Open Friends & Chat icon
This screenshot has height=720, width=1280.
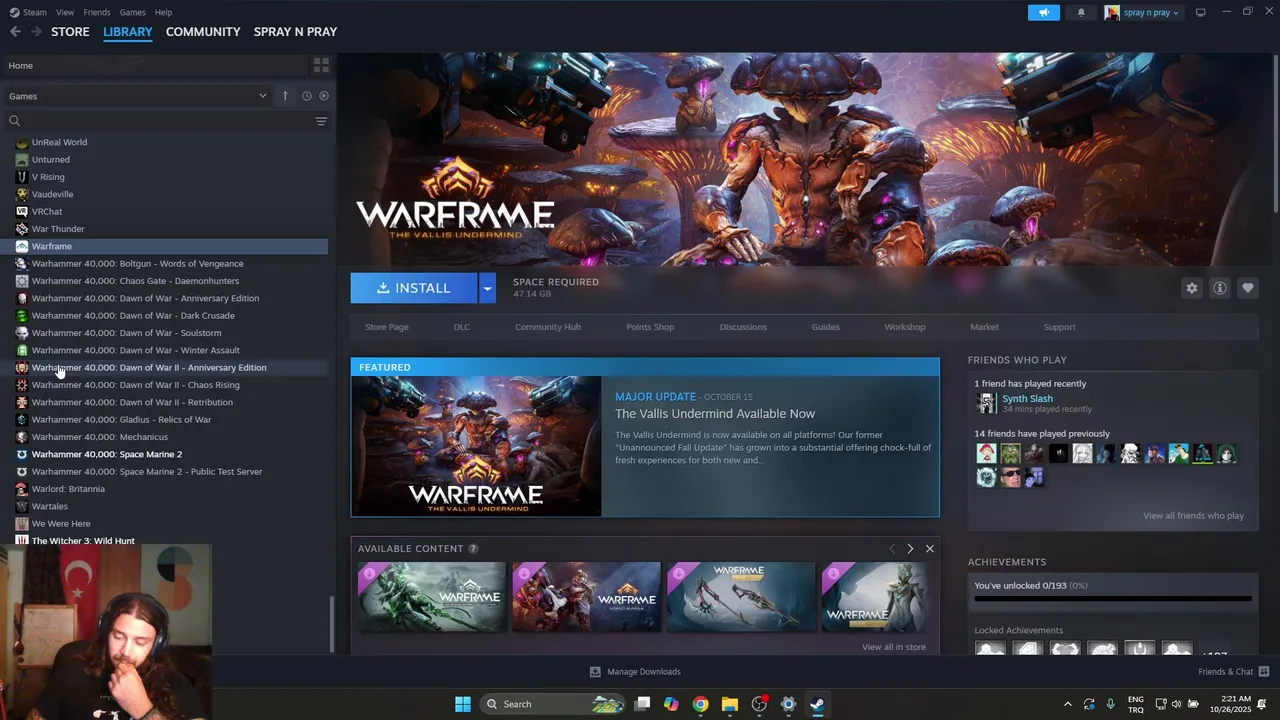click(x=1264, y=671)
